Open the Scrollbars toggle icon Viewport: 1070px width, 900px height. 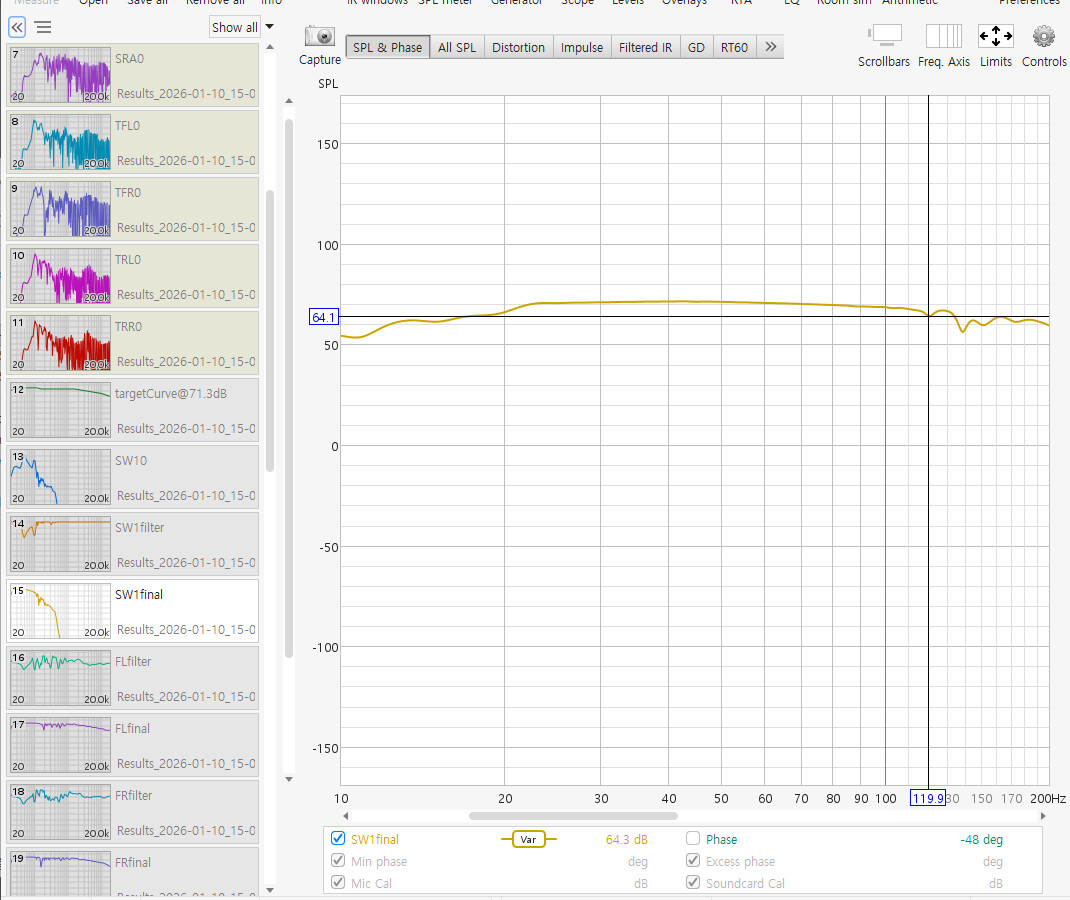(x=884, y=37)
